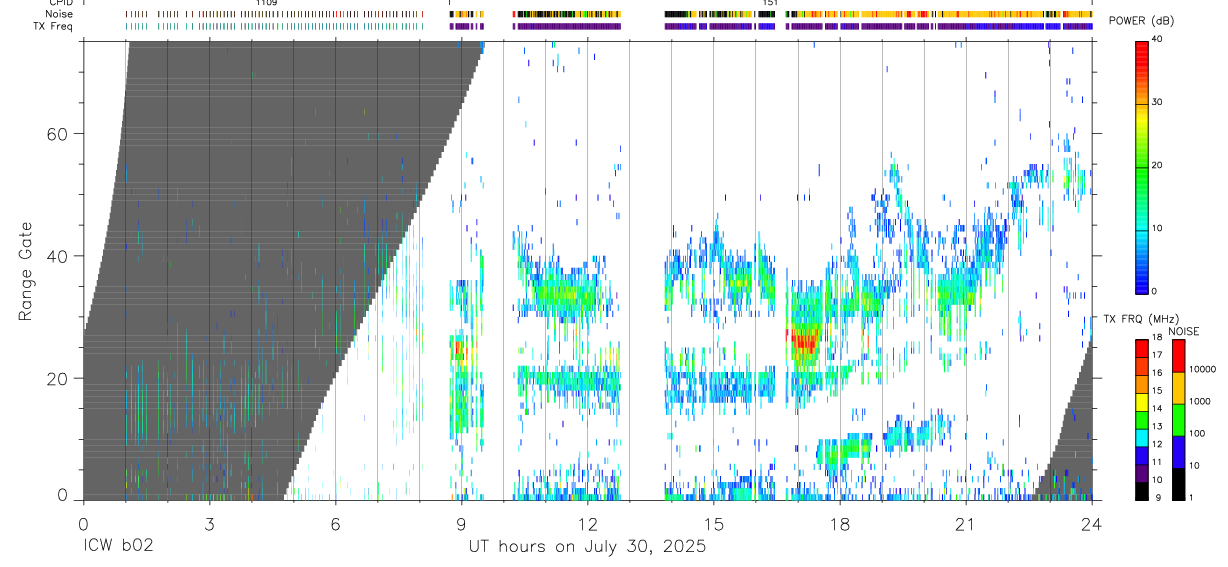Click the 3 tick on UT hours axis
Viewport: 1228px width, 567px height.
pos(209,524)
